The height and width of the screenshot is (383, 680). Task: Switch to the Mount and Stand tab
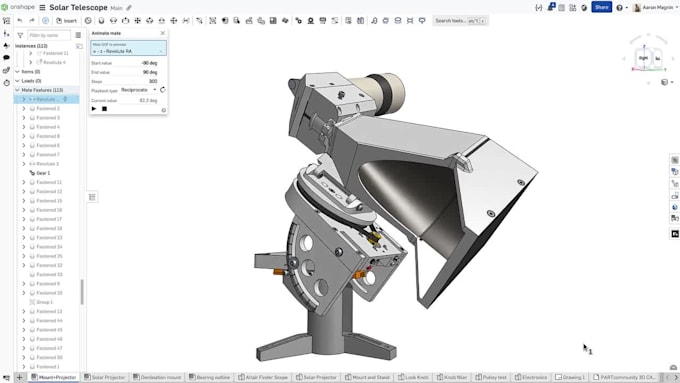tap(367, 377)
